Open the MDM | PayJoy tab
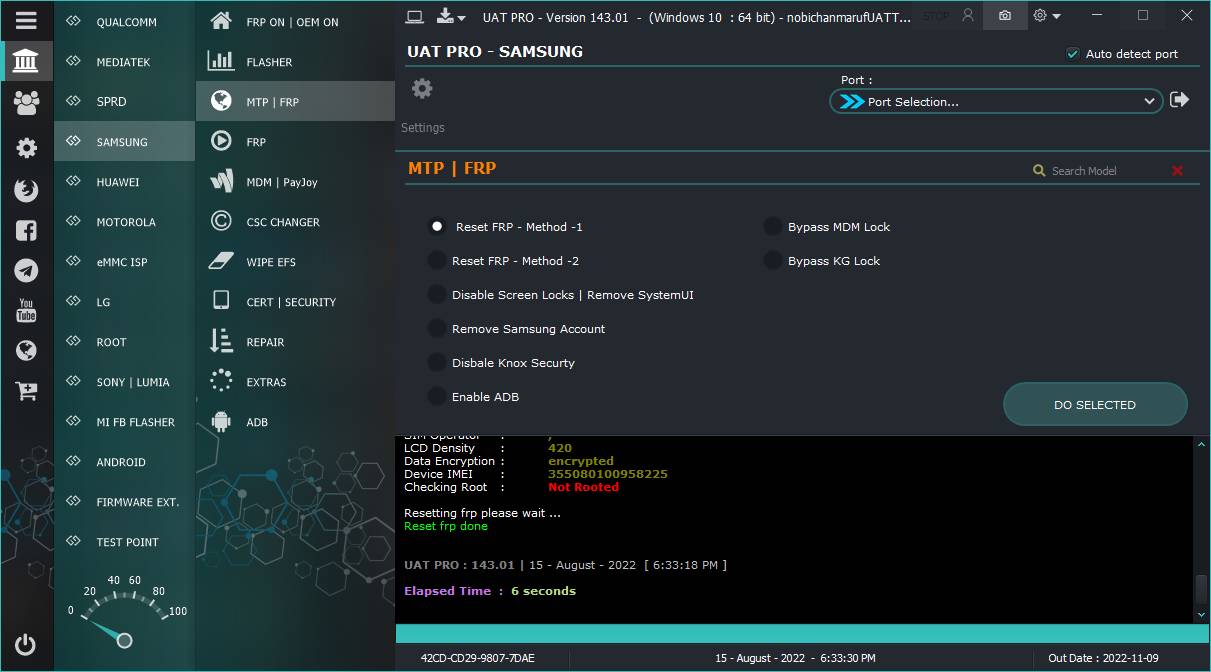The width and height of the screenshot is (1211, 672). point(295,182)
